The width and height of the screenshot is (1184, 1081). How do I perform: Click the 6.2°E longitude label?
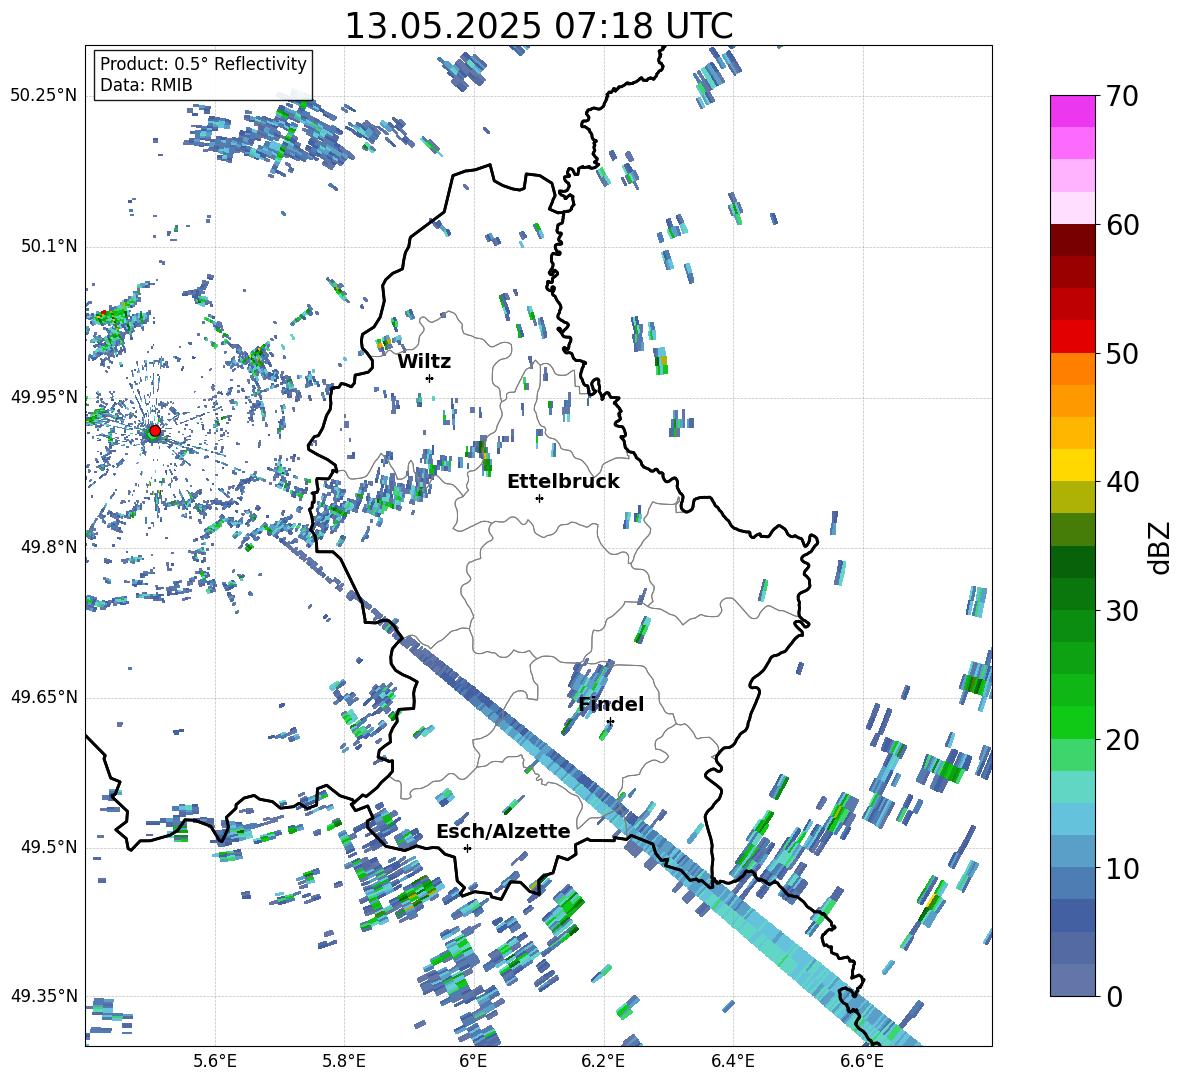(603, 1061)
